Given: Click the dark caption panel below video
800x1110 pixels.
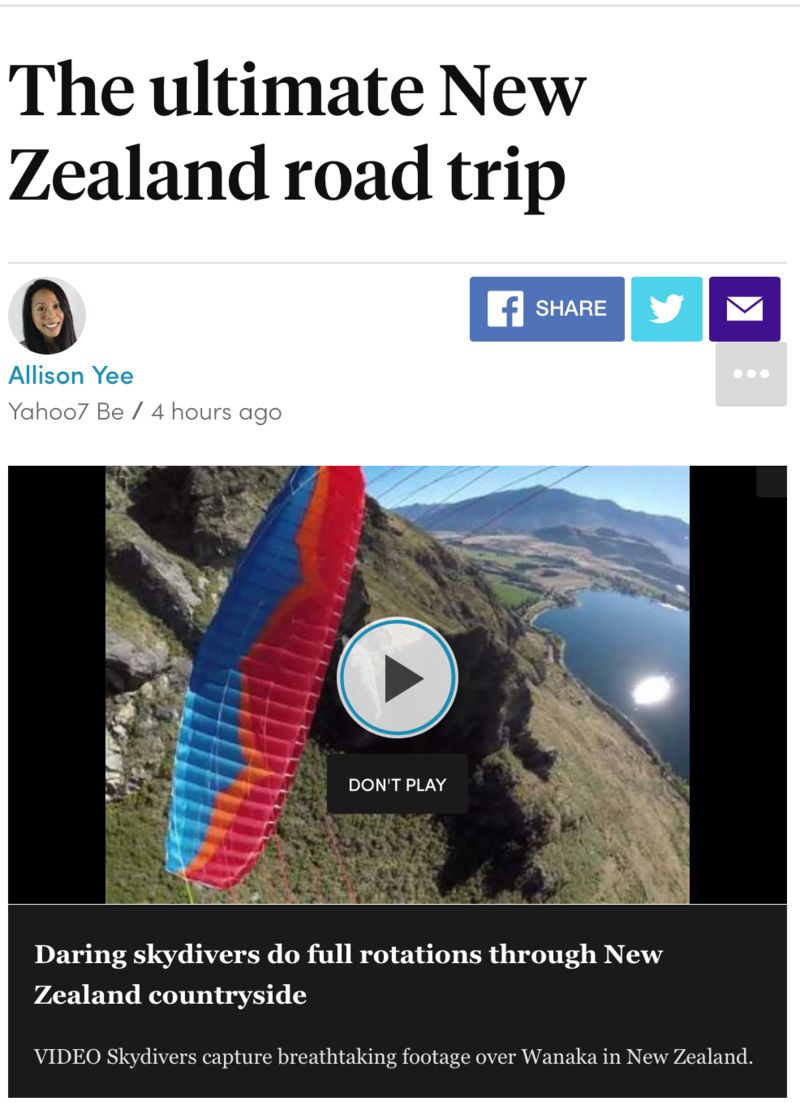Looking at the screenshot, I should point(397,1001).
